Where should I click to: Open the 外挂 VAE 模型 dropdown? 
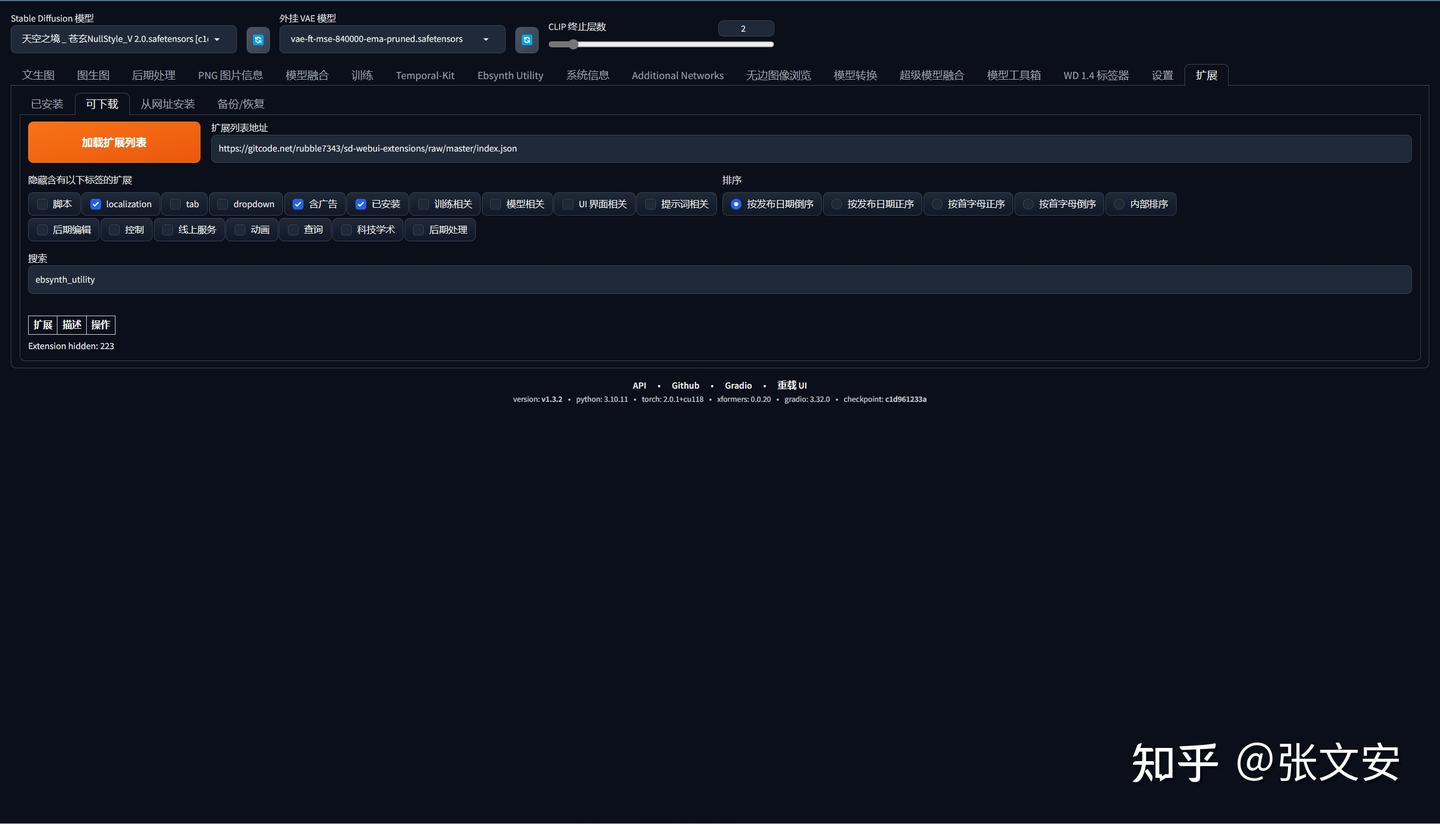(390, 39)
